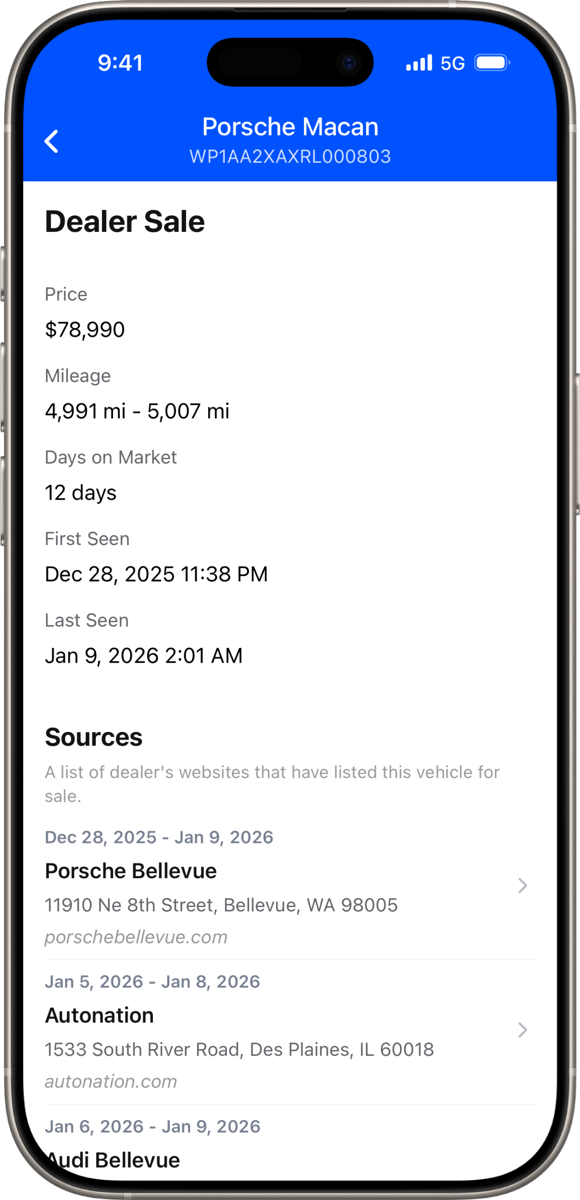This screenshot has height=1200, width=580.
Task: Open the Autonation source chevron
Action: (523, 1031)
